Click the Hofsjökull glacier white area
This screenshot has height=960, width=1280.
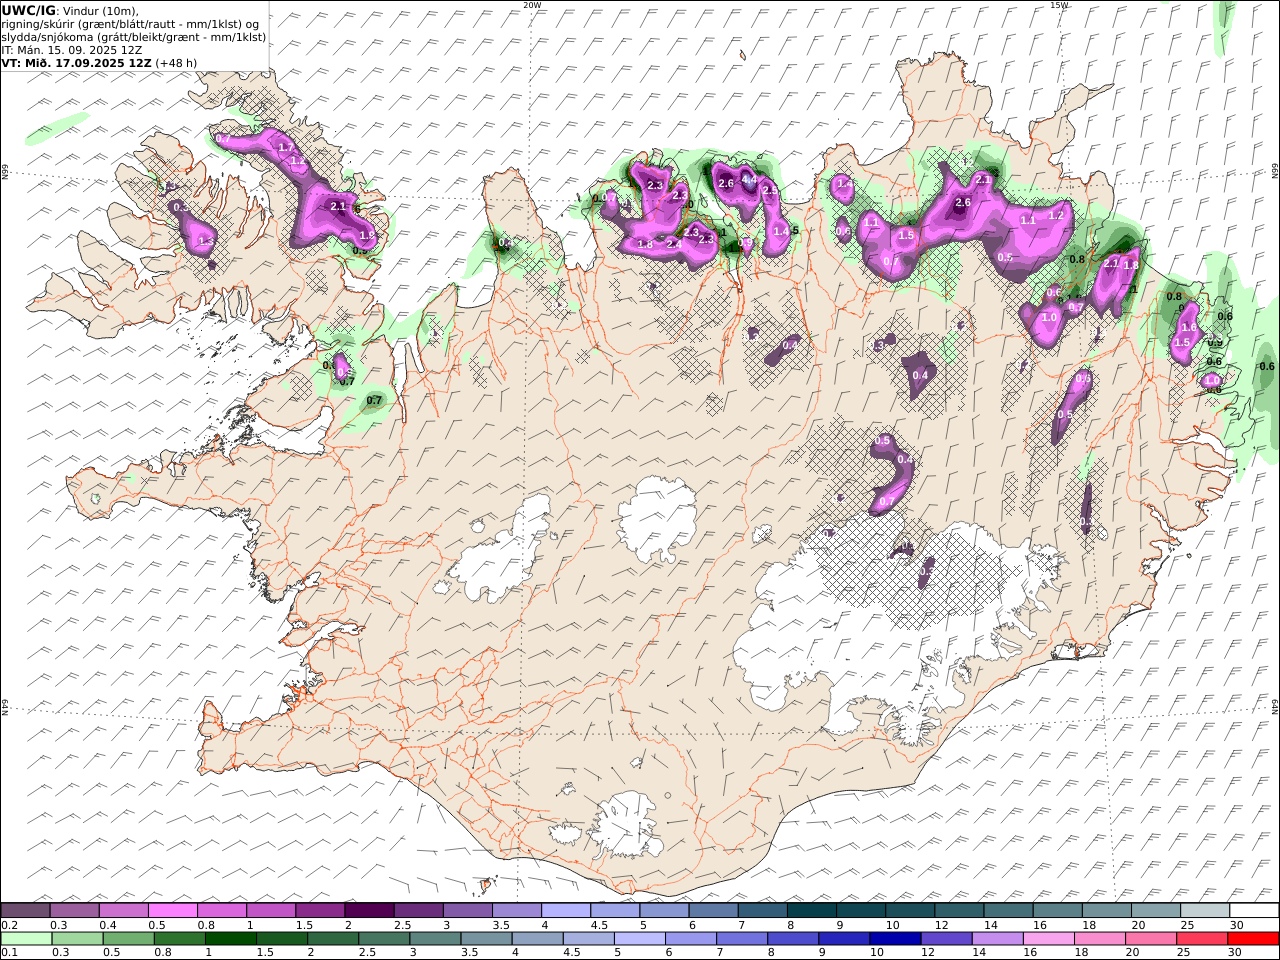click(x=657, y=520)
